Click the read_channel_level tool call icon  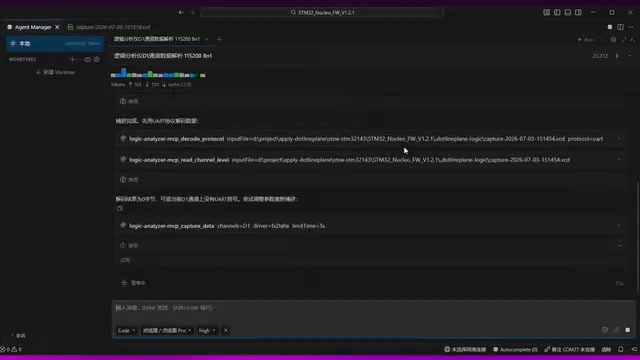123,160
